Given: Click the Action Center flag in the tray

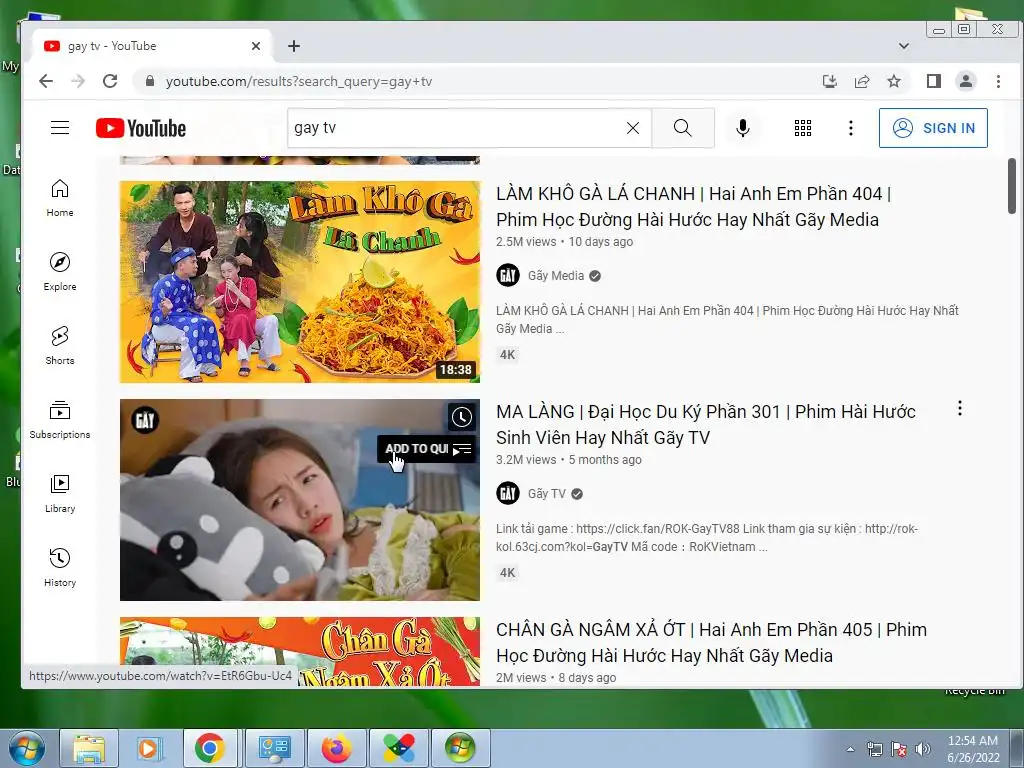Looking at the screenshot, I should coord(899,749).
